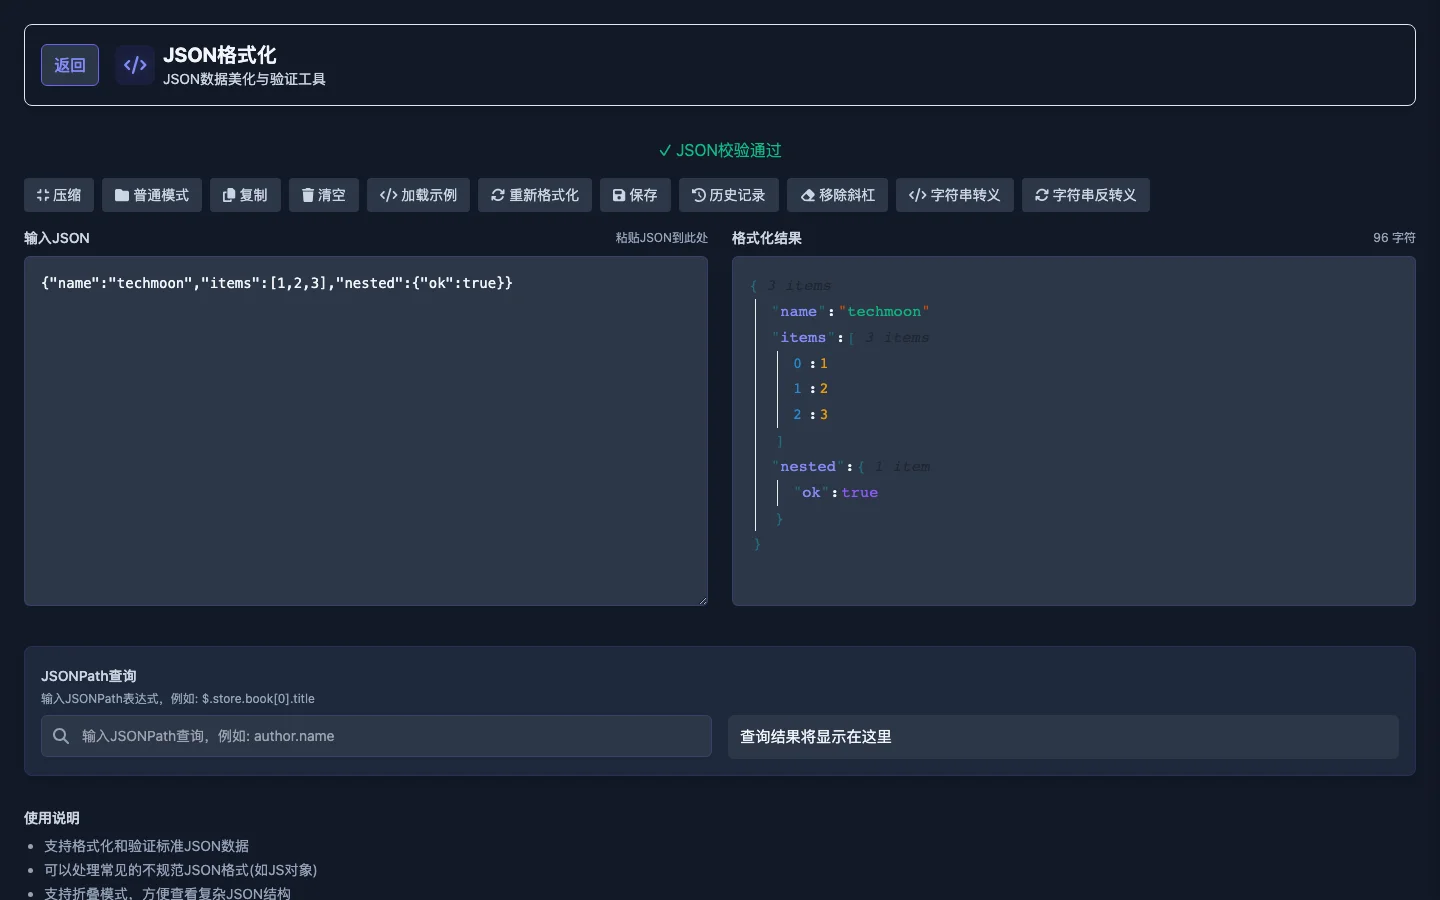The height and width of the screenshot is (900, 1440).
Task: Load sample JSON with 加载示例
Action: coord(418,195)
